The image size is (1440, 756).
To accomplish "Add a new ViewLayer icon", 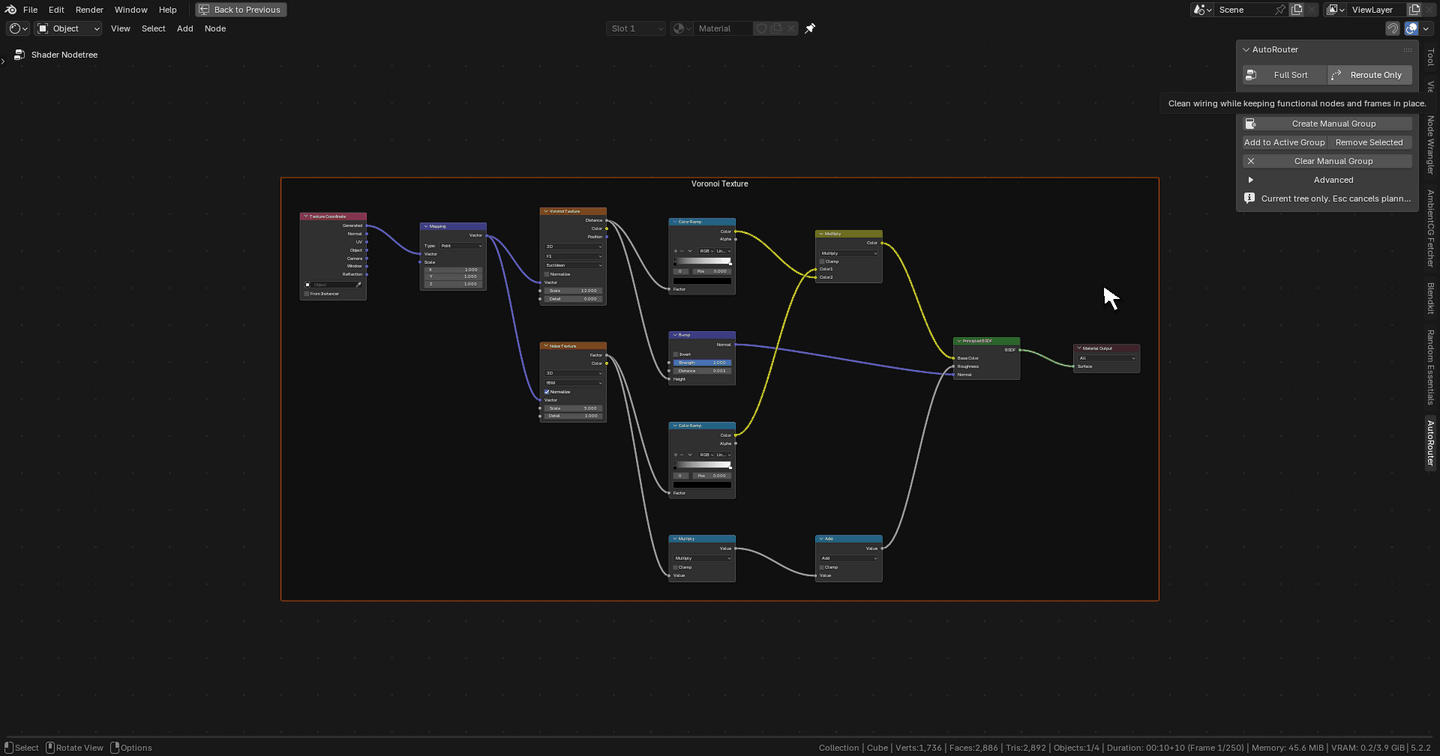I will tap(1414, 9).
